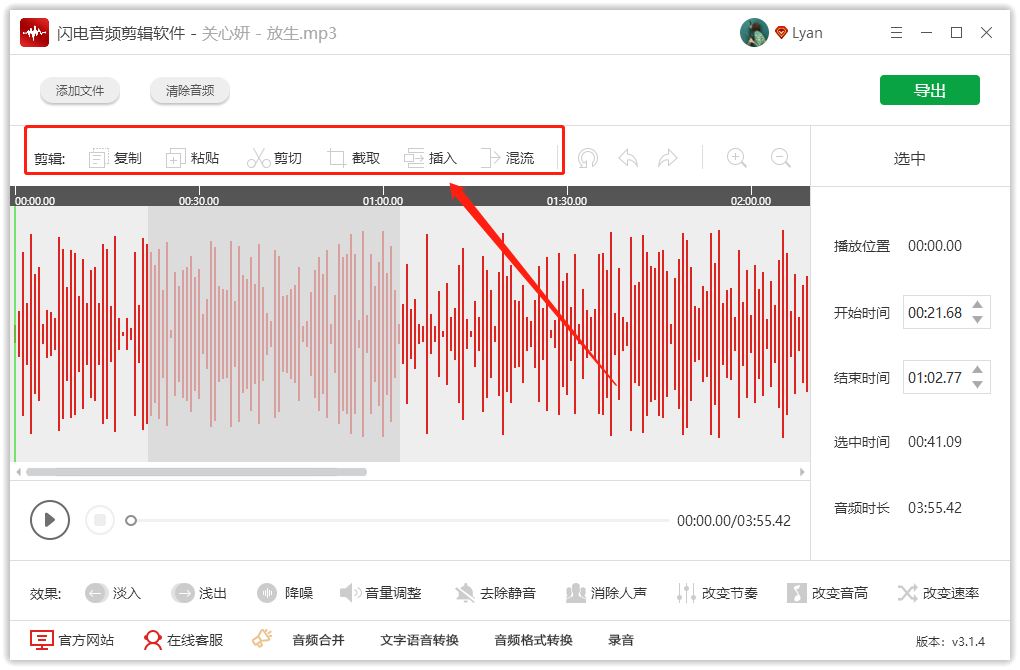The width and height of the screenshot is (1020, 670).
Task: Increase the end time (结束时间) value
Action: (977, 370)
